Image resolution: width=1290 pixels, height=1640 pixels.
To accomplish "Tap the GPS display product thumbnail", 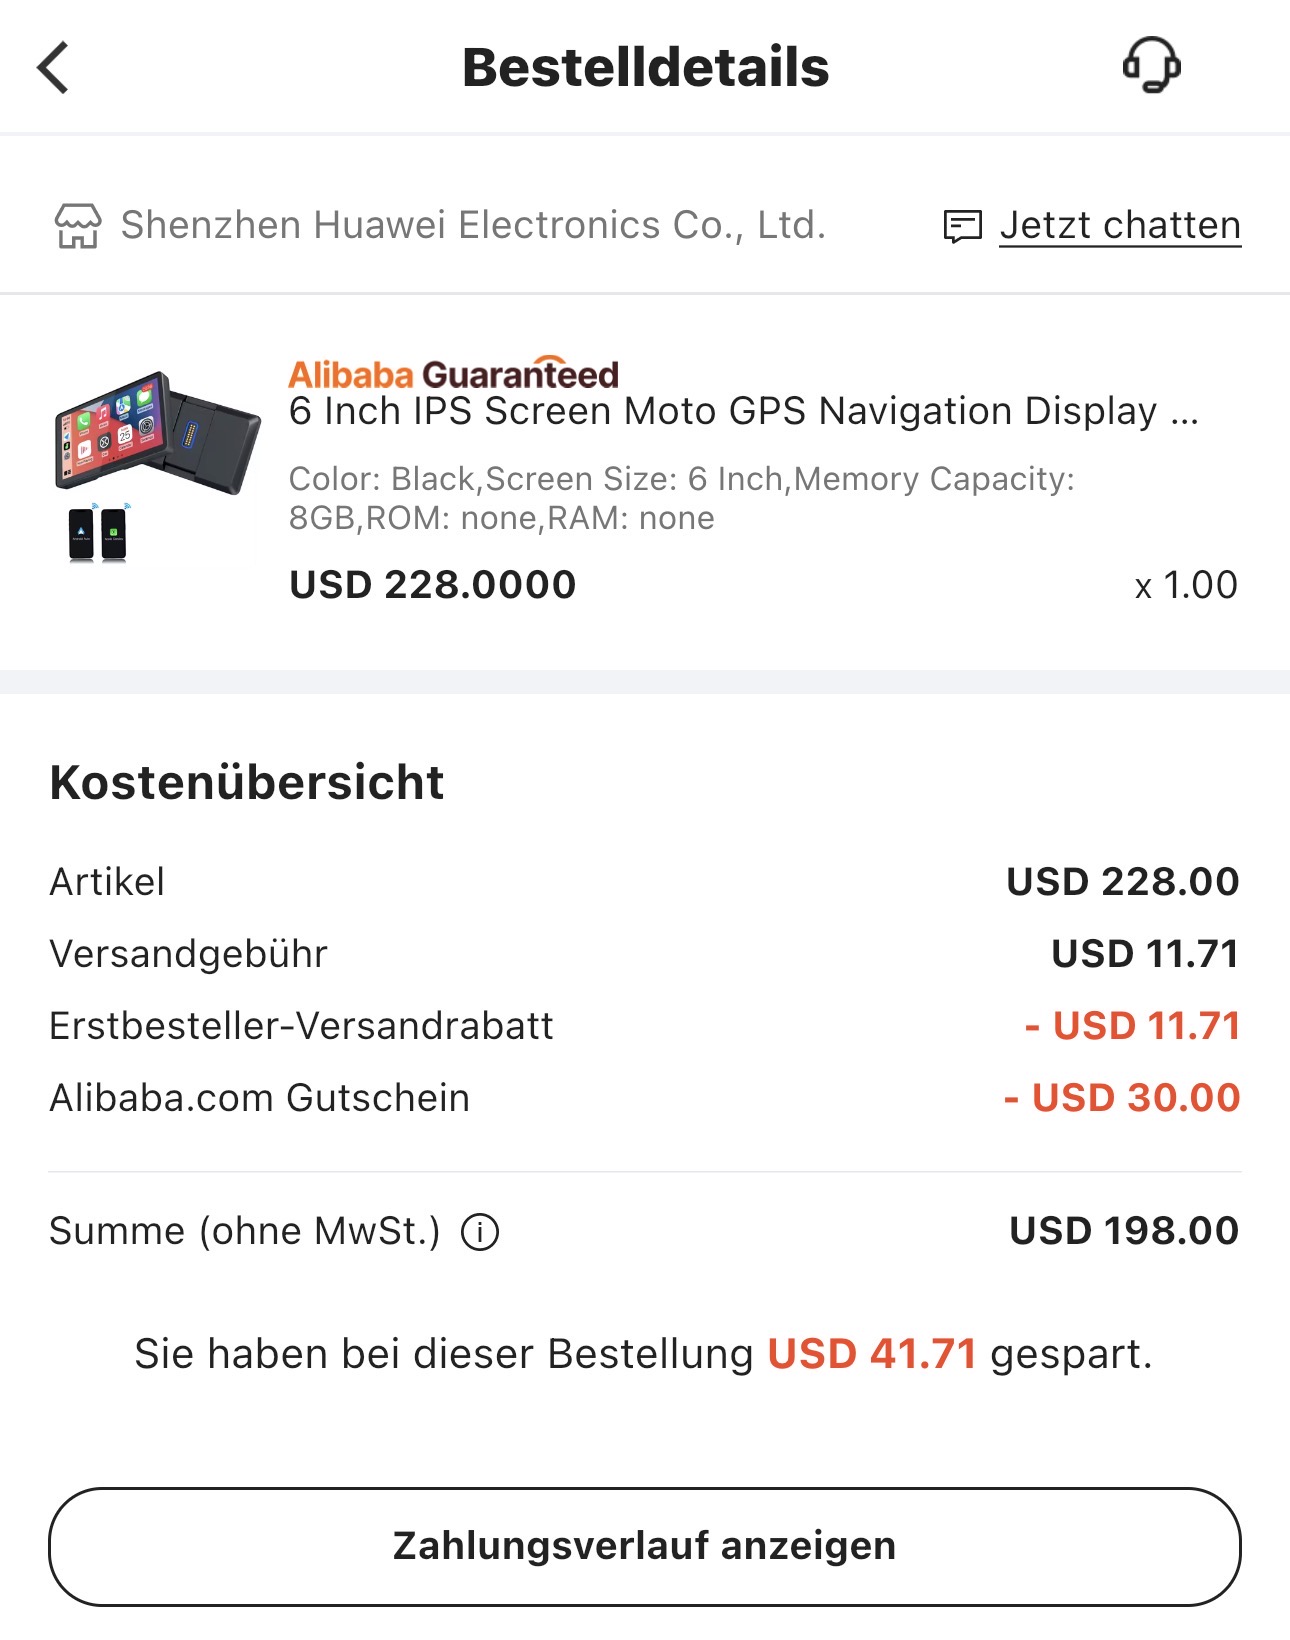I will pyautogui.click(x=157, y=466).
